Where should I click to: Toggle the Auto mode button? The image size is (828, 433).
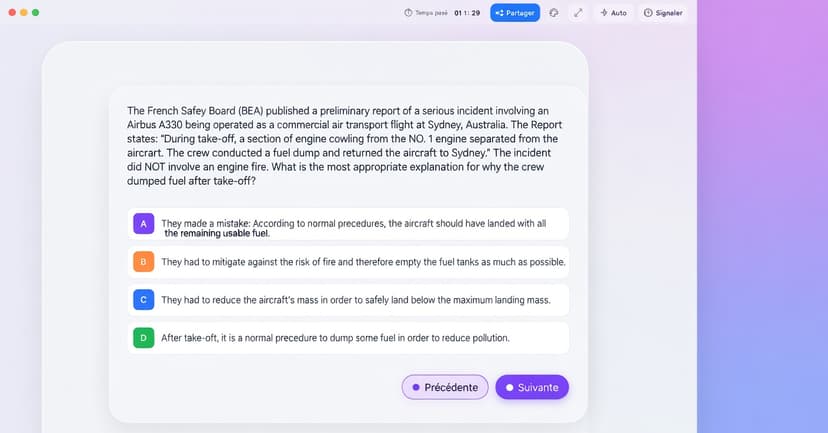[612, 13]
